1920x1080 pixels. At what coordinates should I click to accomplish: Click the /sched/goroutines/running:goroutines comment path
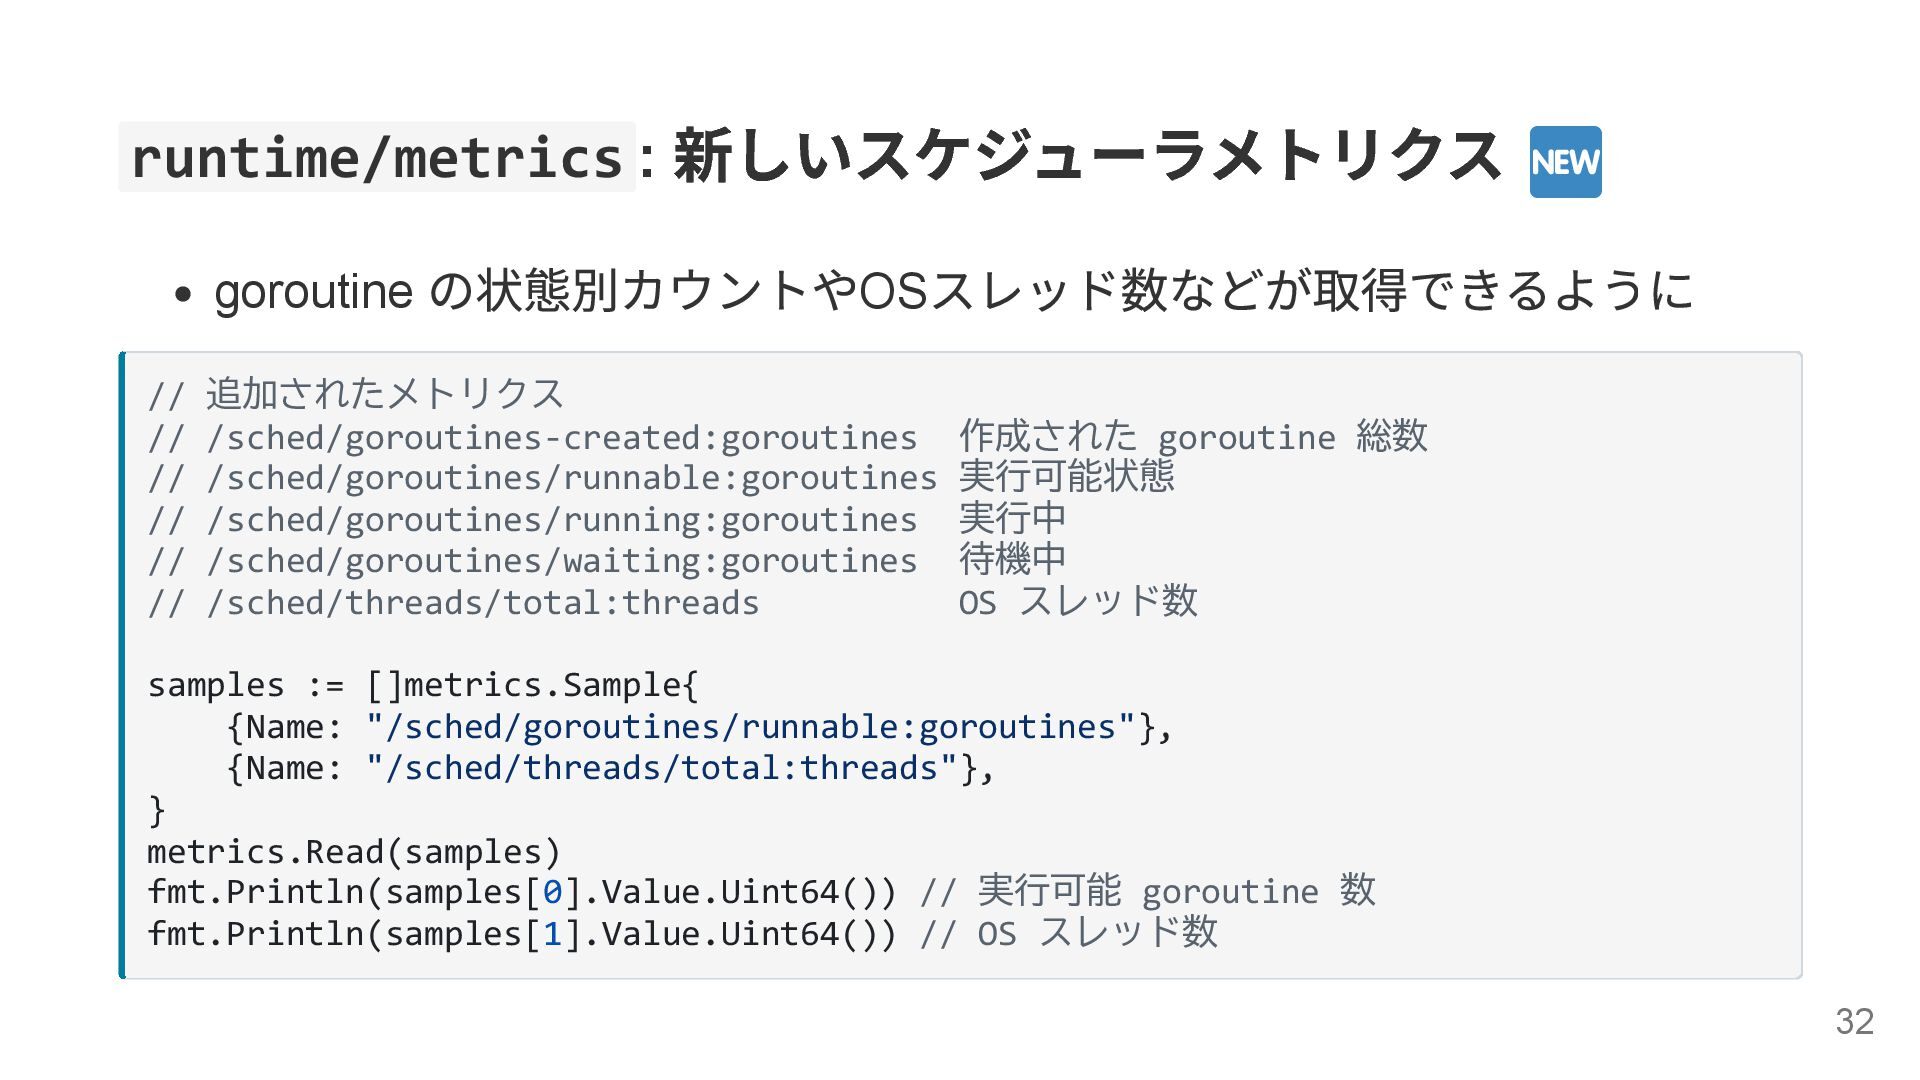coord(561,520)
